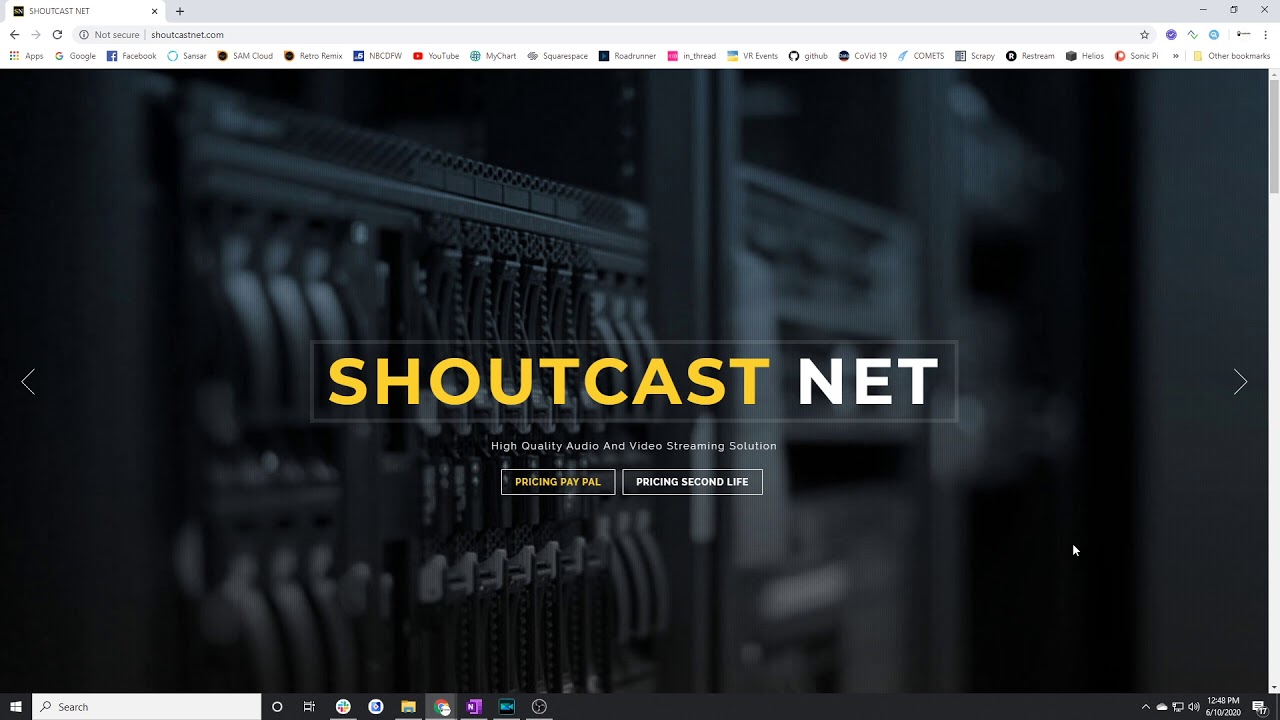The width and height of the screenshot is (1280, 720).
Task: Open the Helios bookmark
Action: tap(1085, 56)
